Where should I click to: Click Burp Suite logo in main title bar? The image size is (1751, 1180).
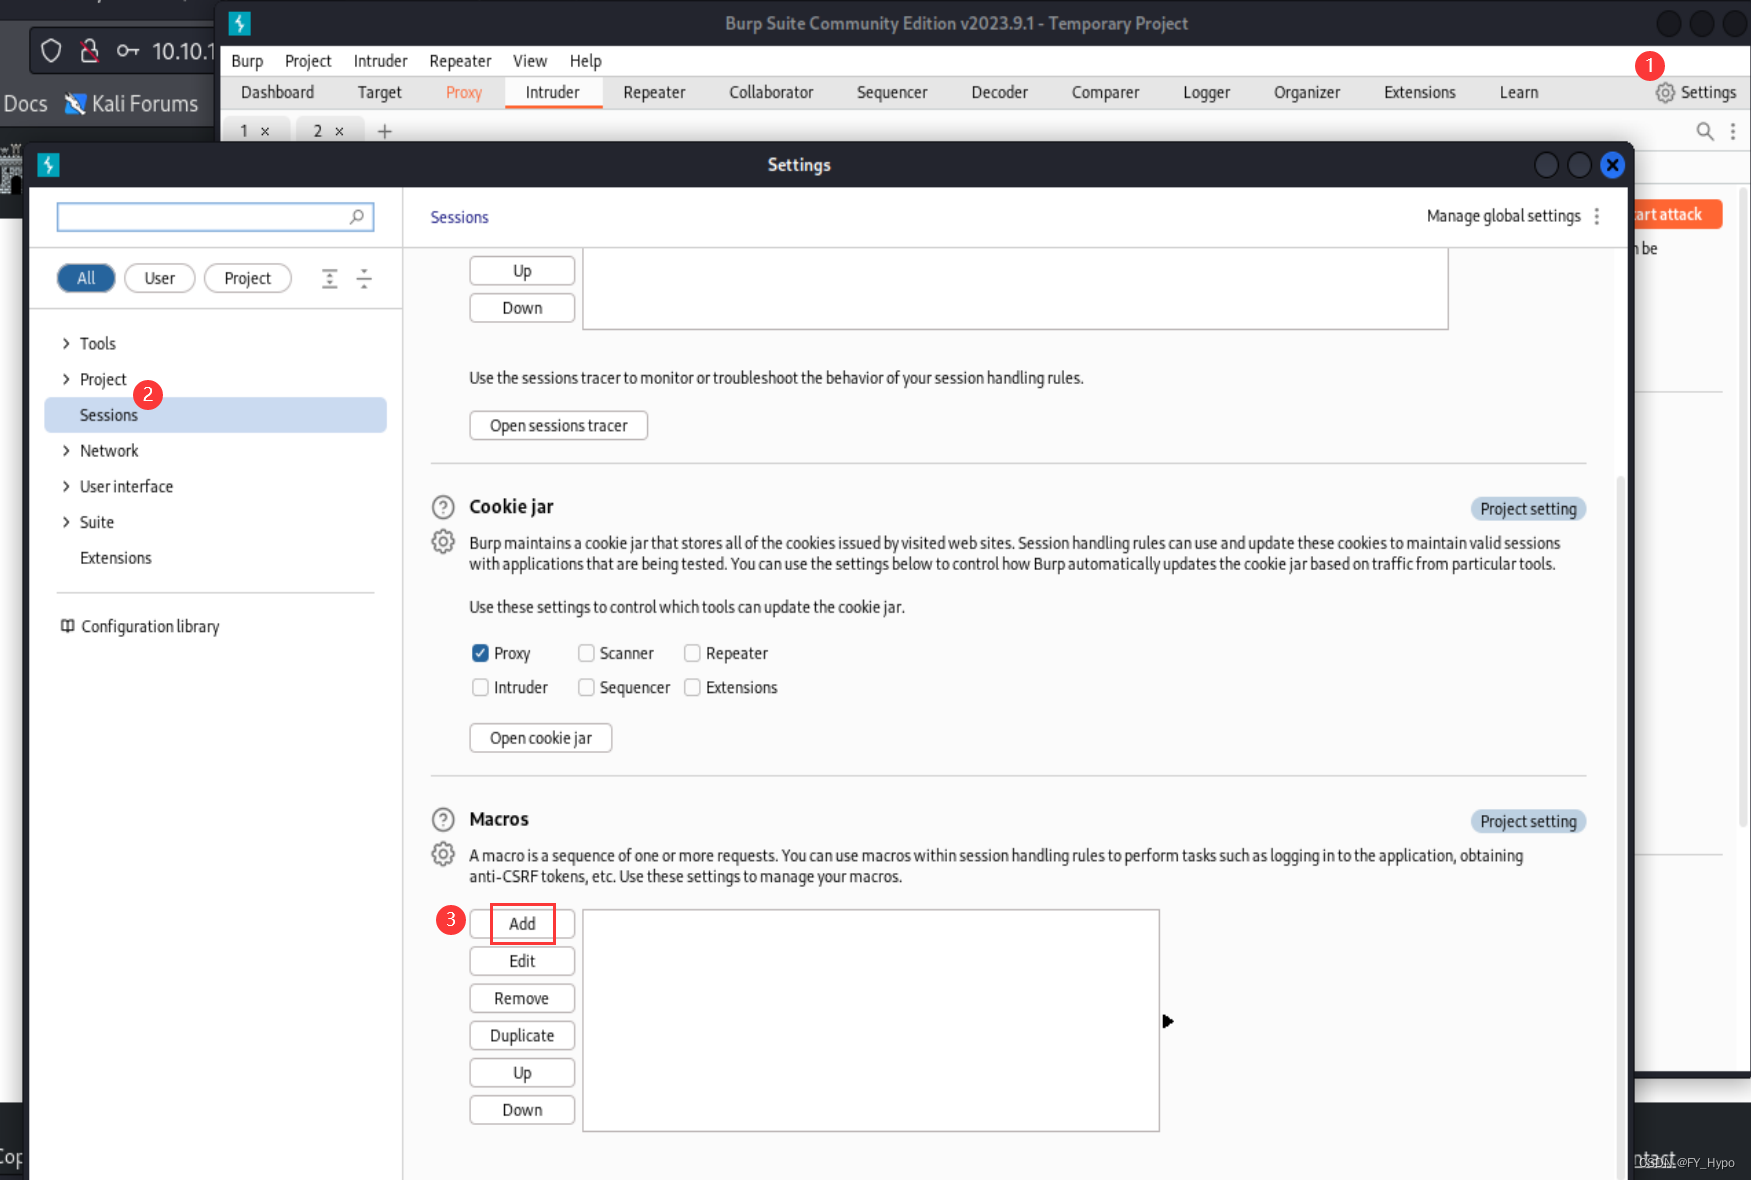pyautogui.click(x=239, y=23)
